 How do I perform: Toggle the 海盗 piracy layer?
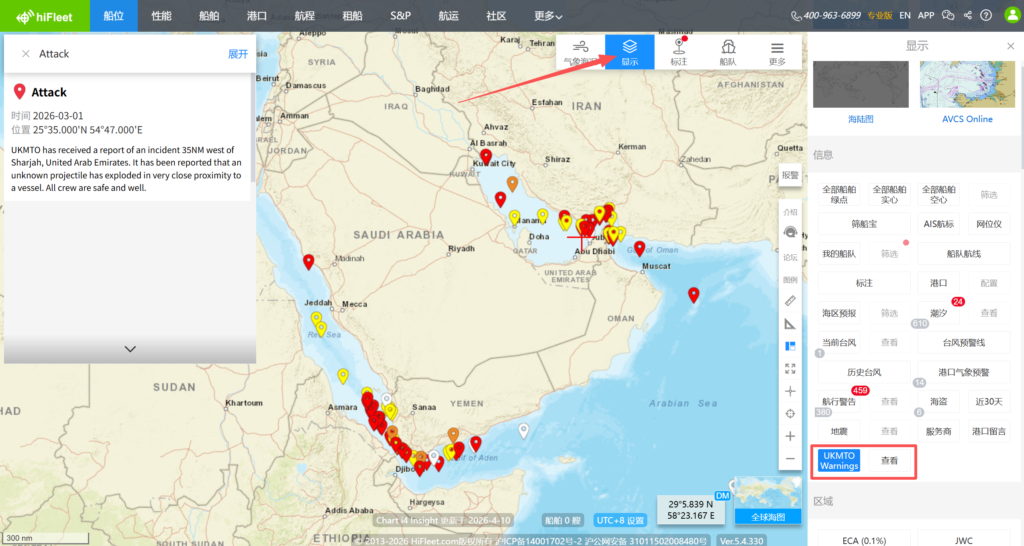pos(938,401)
